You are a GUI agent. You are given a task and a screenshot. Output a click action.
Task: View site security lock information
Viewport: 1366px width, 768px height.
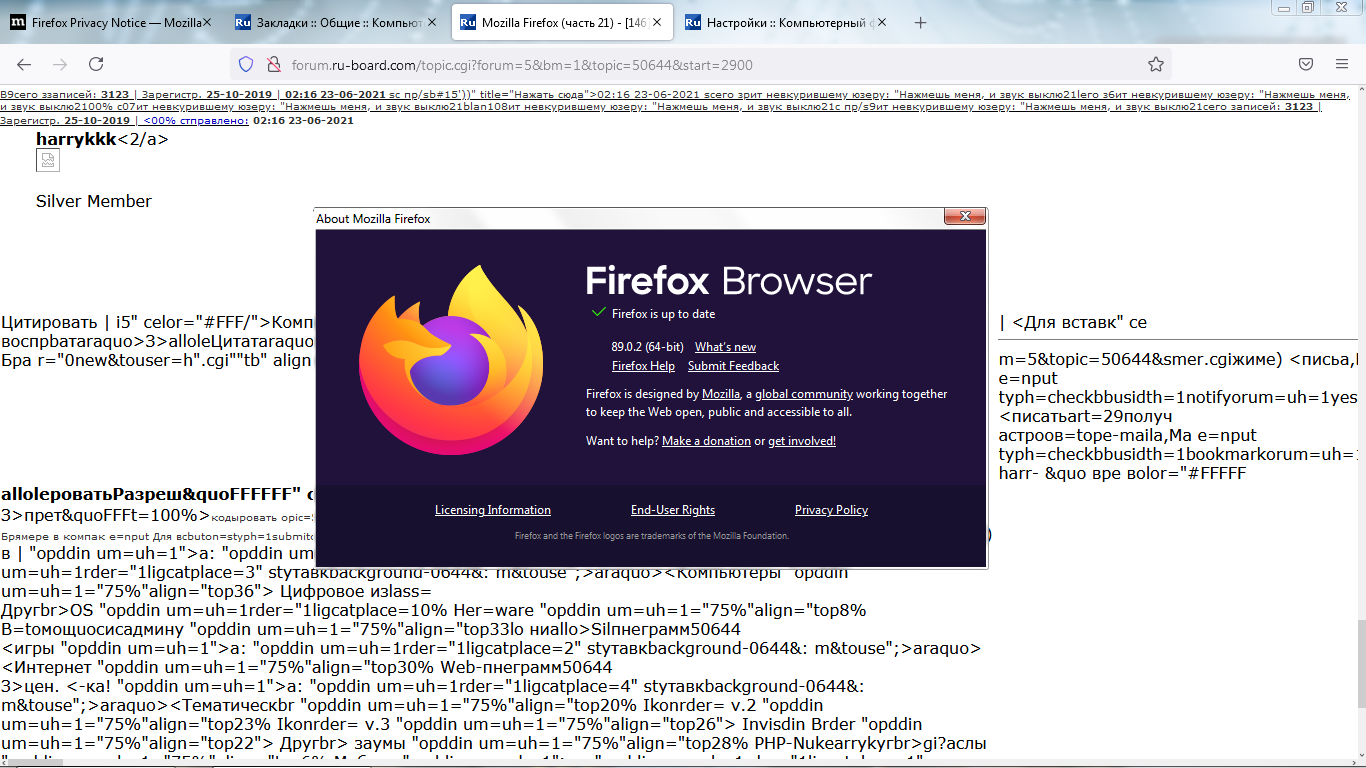pos(272,64)
